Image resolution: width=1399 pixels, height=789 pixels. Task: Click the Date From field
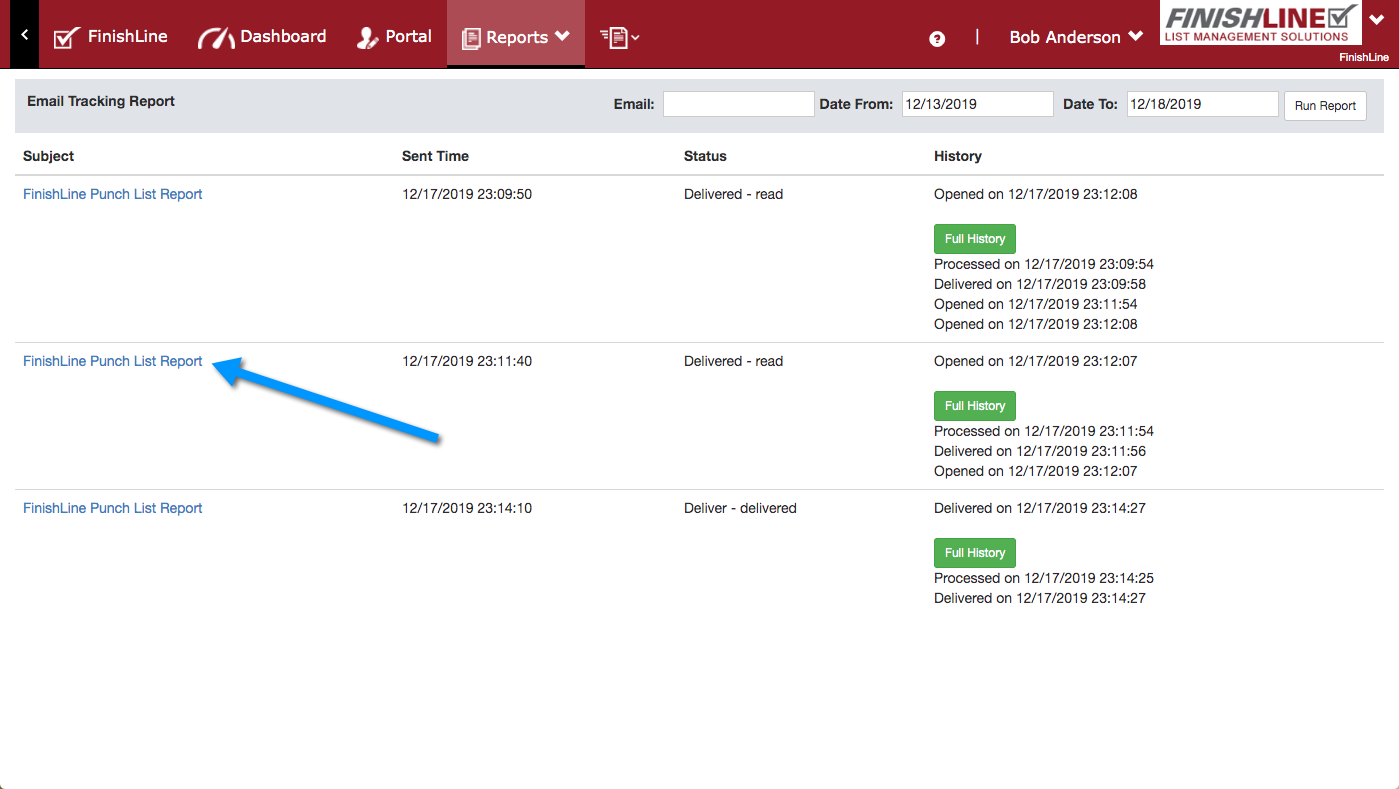[977, 104]
